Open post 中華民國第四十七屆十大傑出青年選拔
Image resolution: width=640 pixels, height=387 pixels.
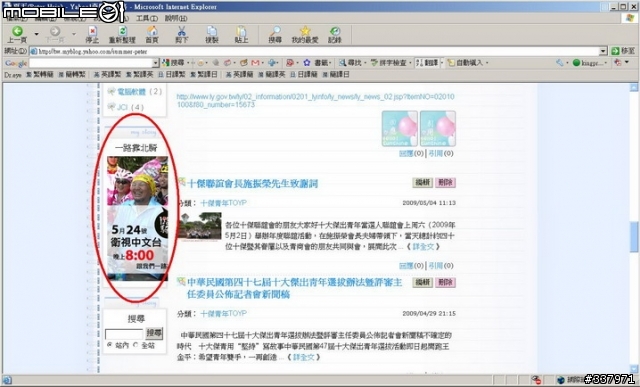pos(294,288)
